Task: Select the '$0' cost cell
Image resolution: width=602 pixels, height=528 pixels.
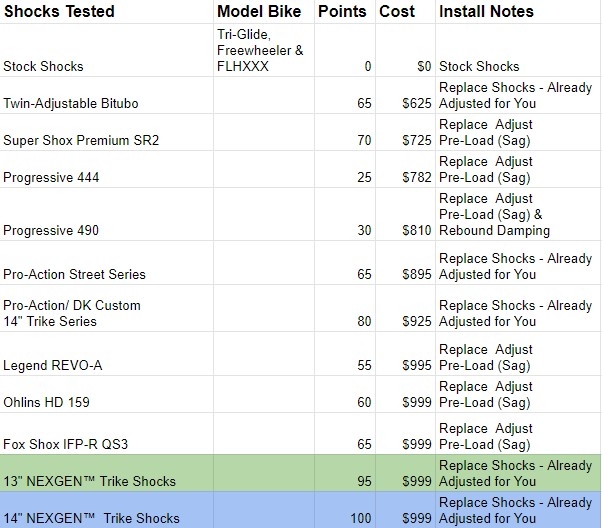Action: pyautogui.click(x=405, y=50)
